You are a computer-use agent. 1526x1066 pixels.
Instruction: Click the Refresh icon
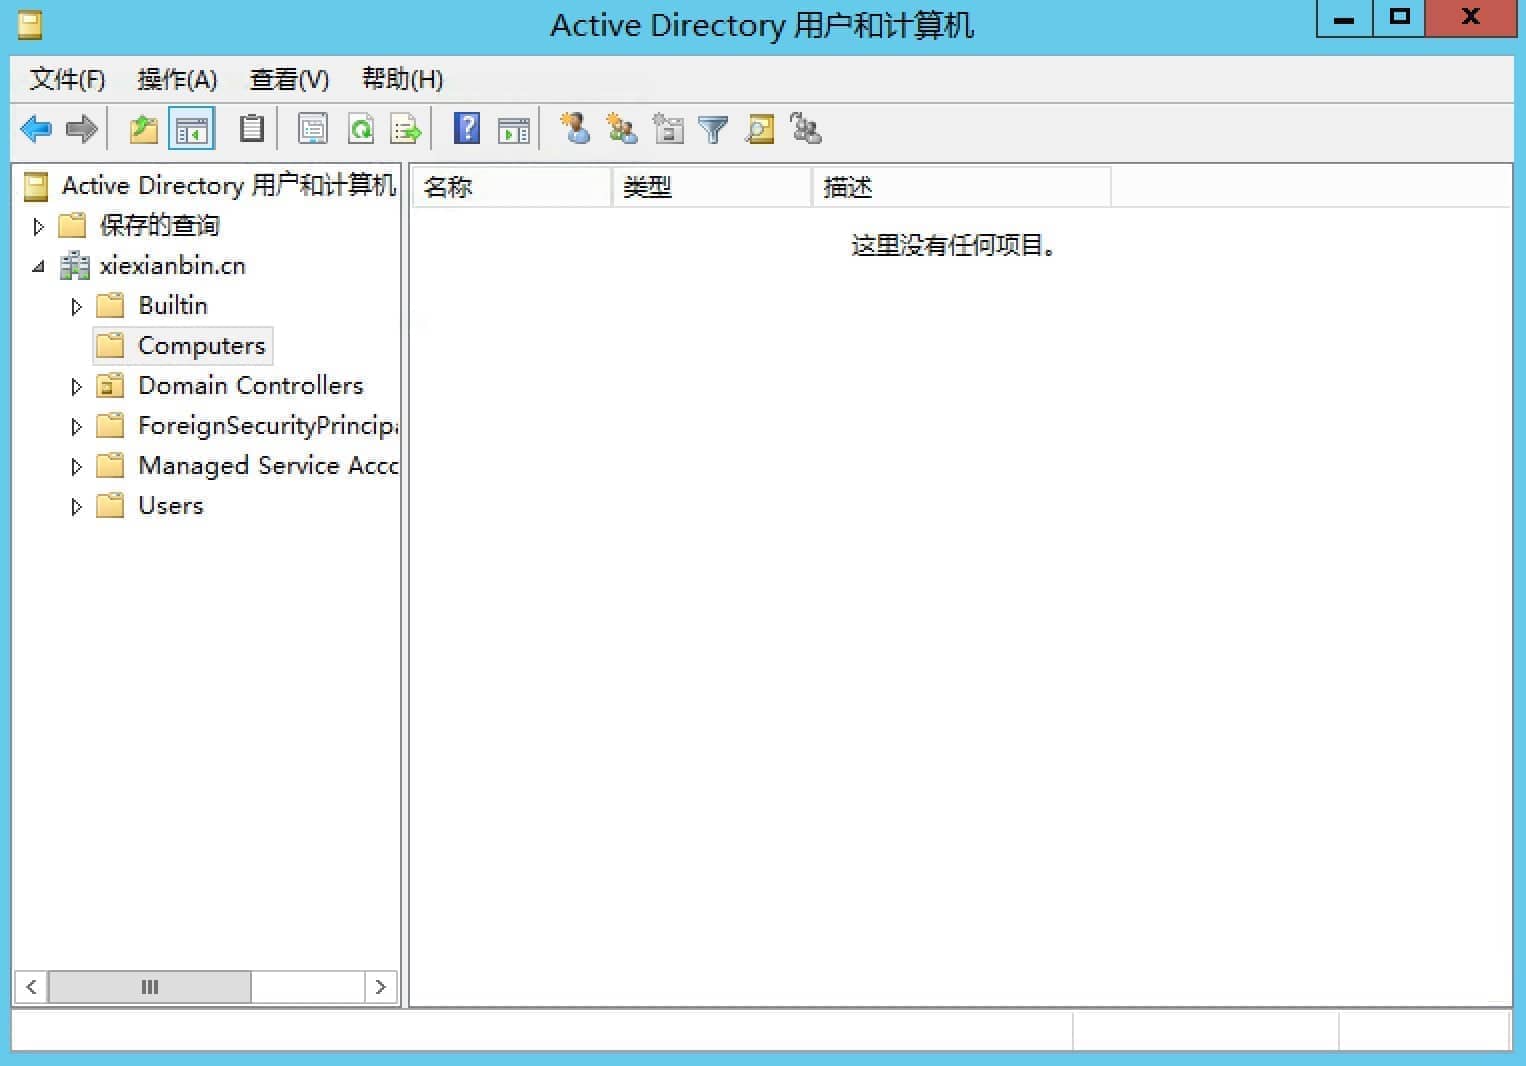360,129
